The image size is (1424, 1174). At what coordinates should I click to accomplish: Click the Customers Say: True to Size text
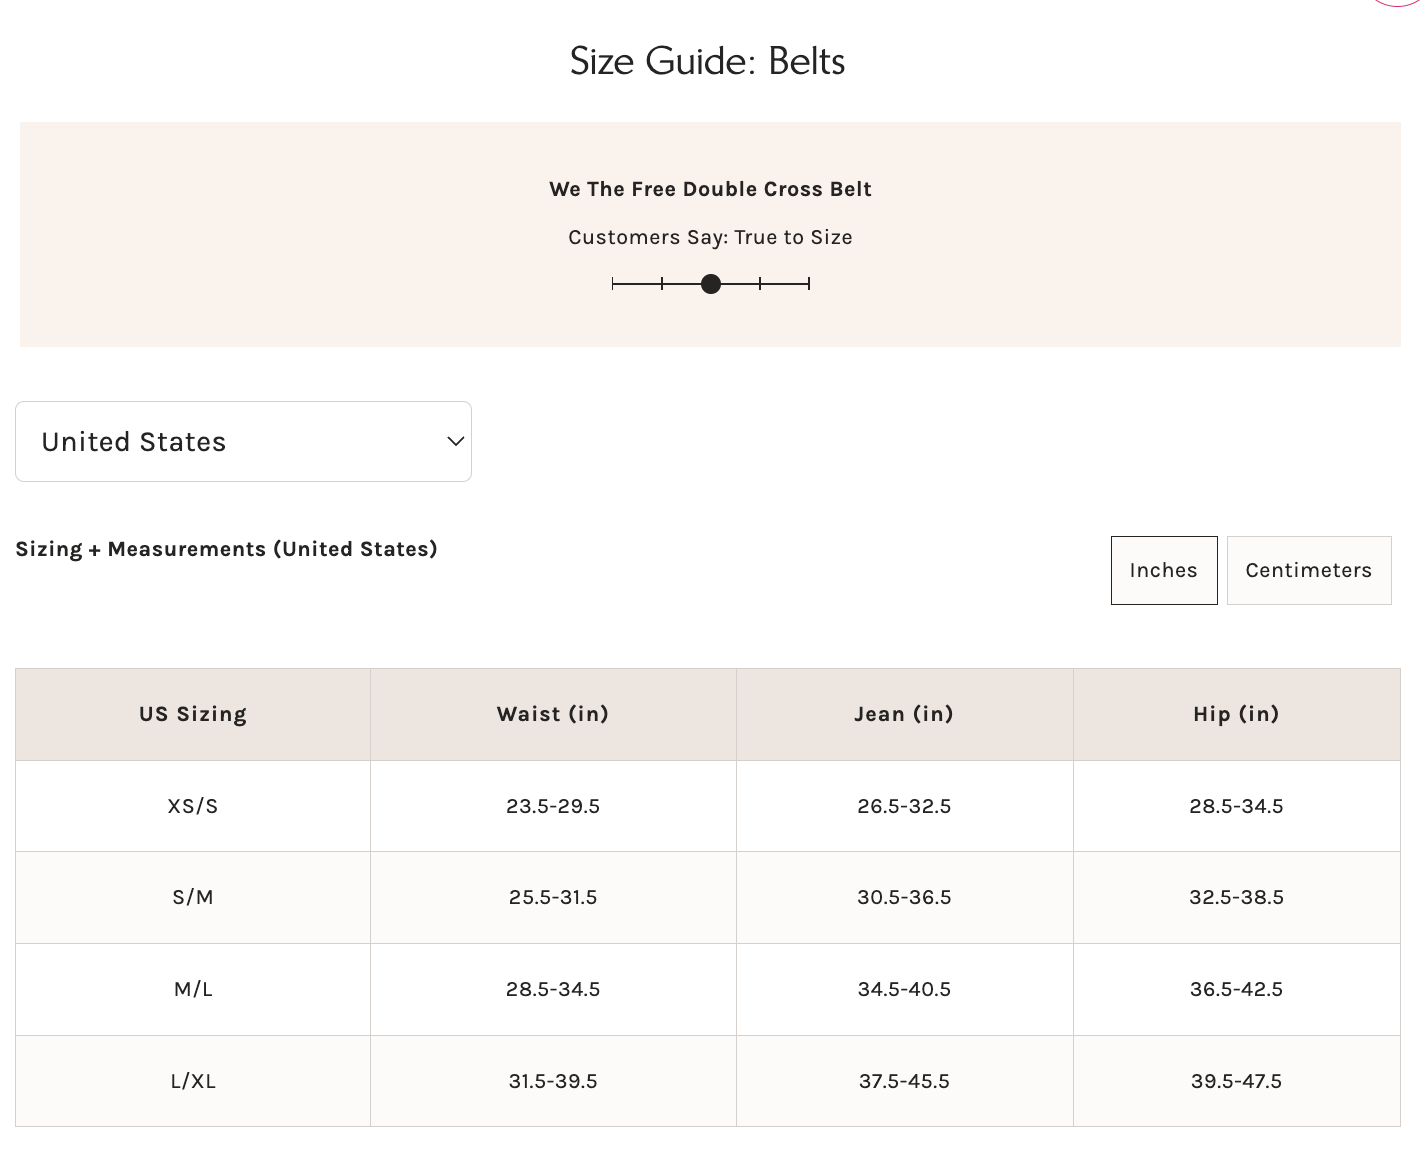coord(710,237)
